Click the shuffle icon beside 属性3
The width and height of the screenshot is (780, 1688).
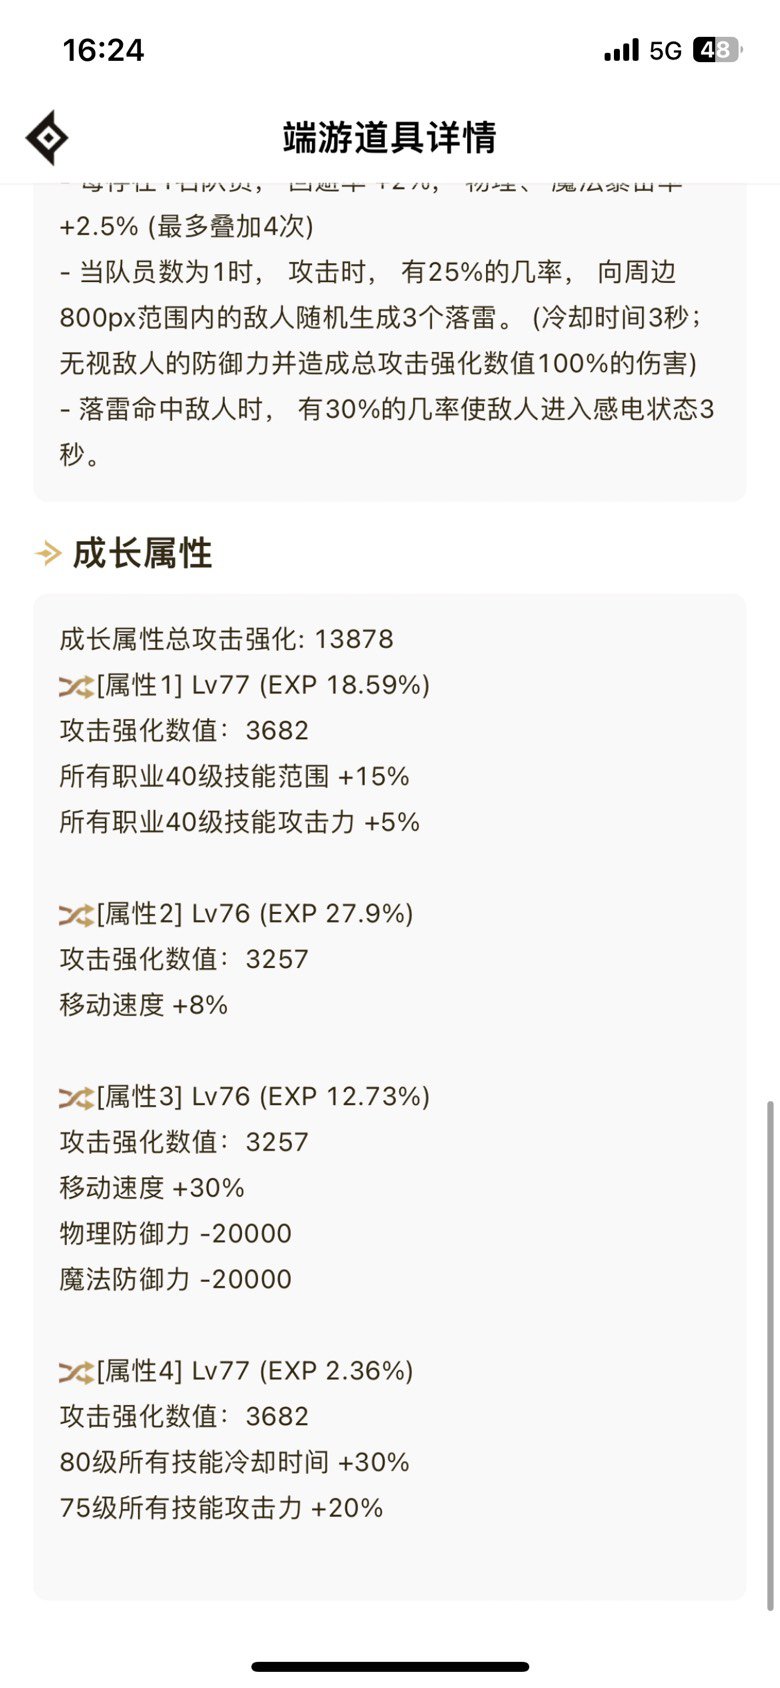76,1097
